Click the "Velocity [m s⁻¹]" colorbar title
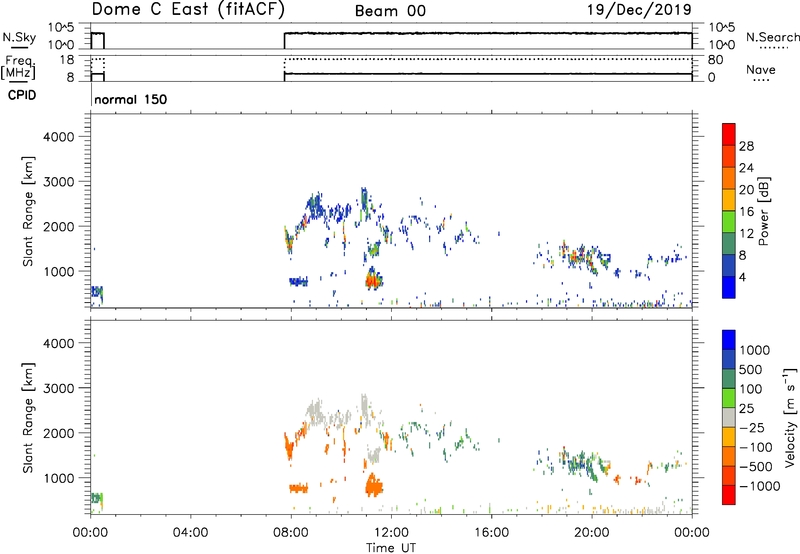This screenshot has height=554, width=800. pyautogui.click(x=790, y=417)
